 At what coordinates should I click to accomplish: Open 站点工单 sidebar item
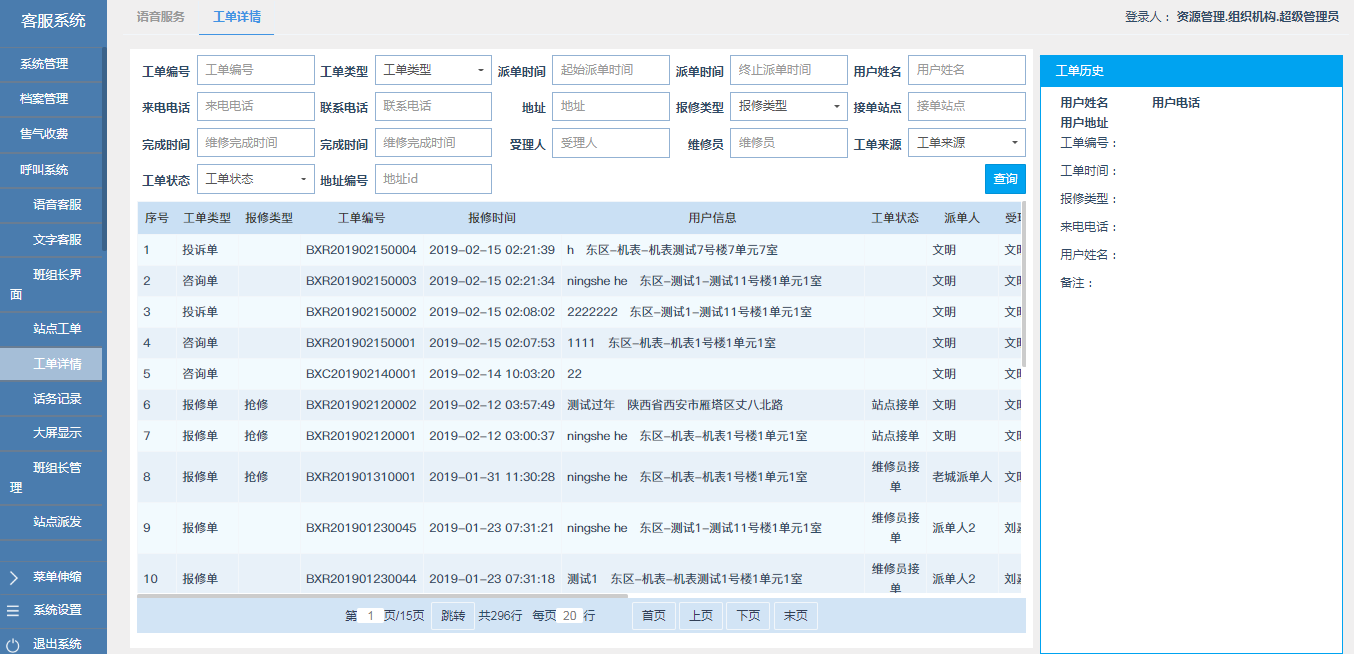51,328
